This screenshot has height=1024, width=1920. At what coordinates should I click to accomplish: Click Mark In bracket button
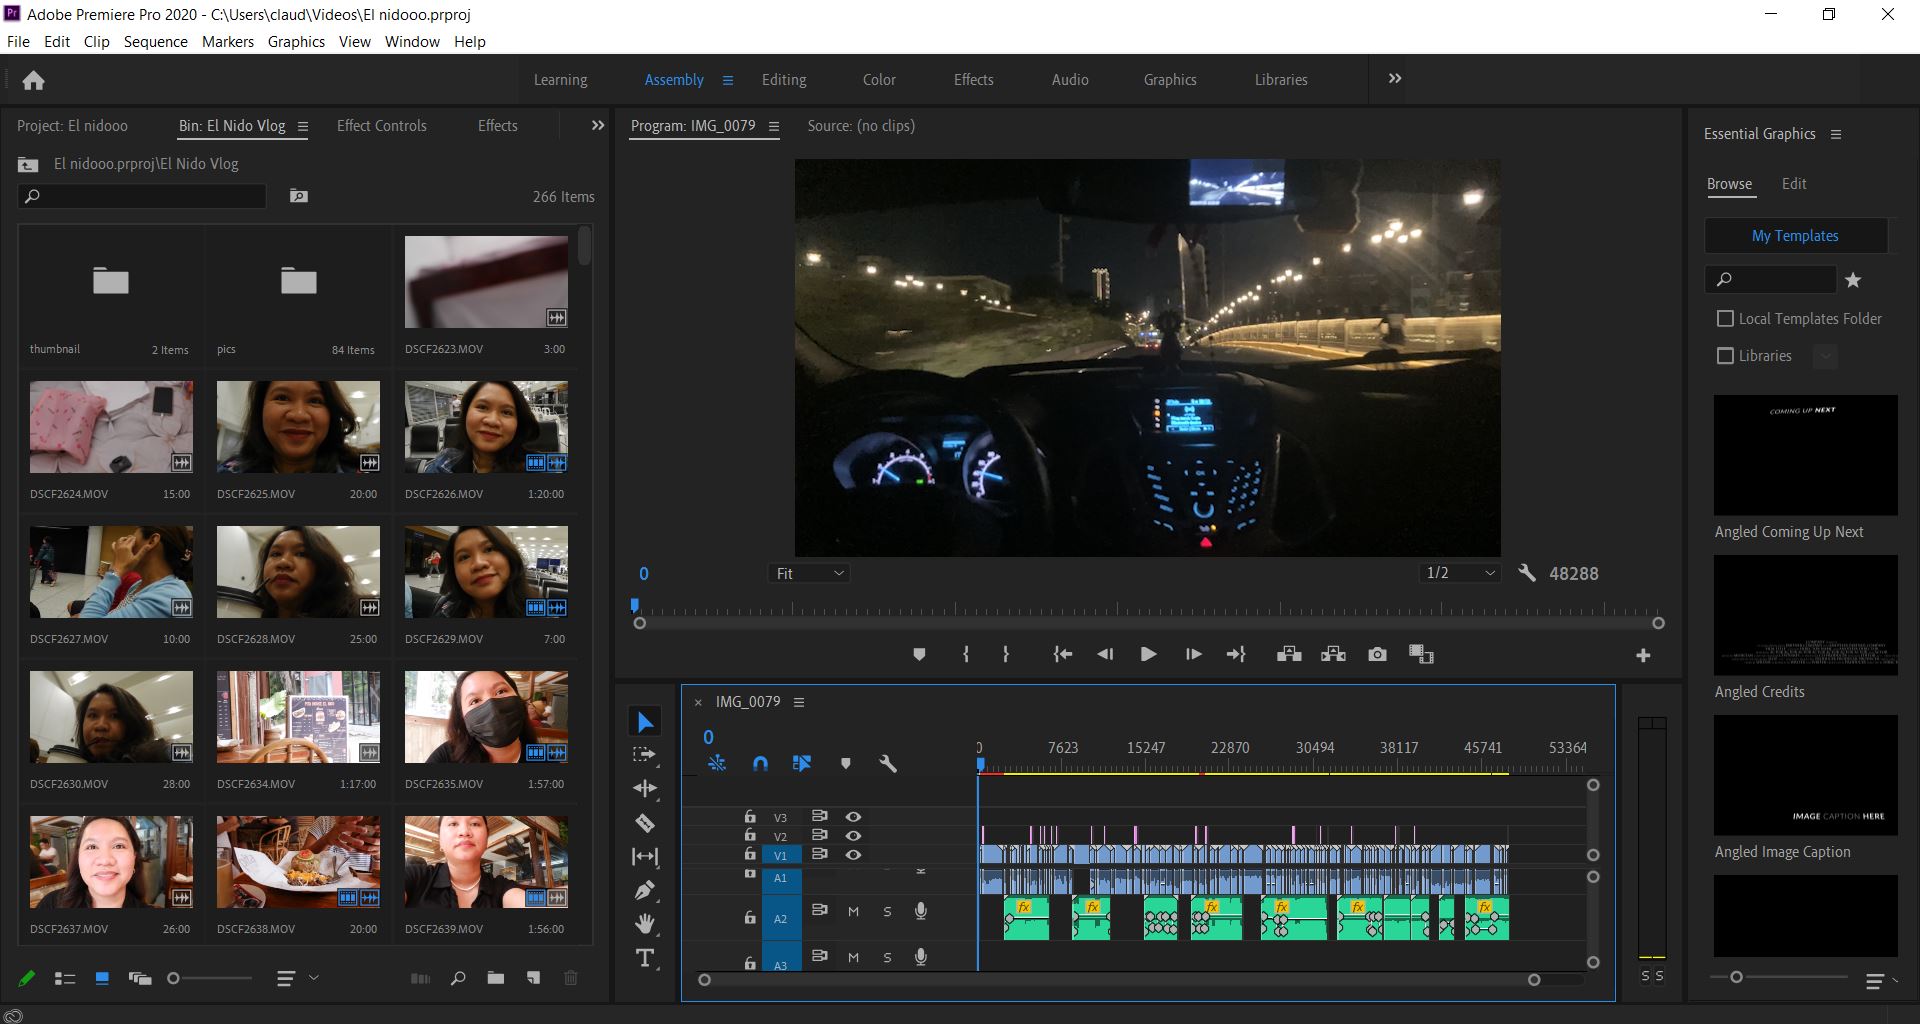[965, 654]
